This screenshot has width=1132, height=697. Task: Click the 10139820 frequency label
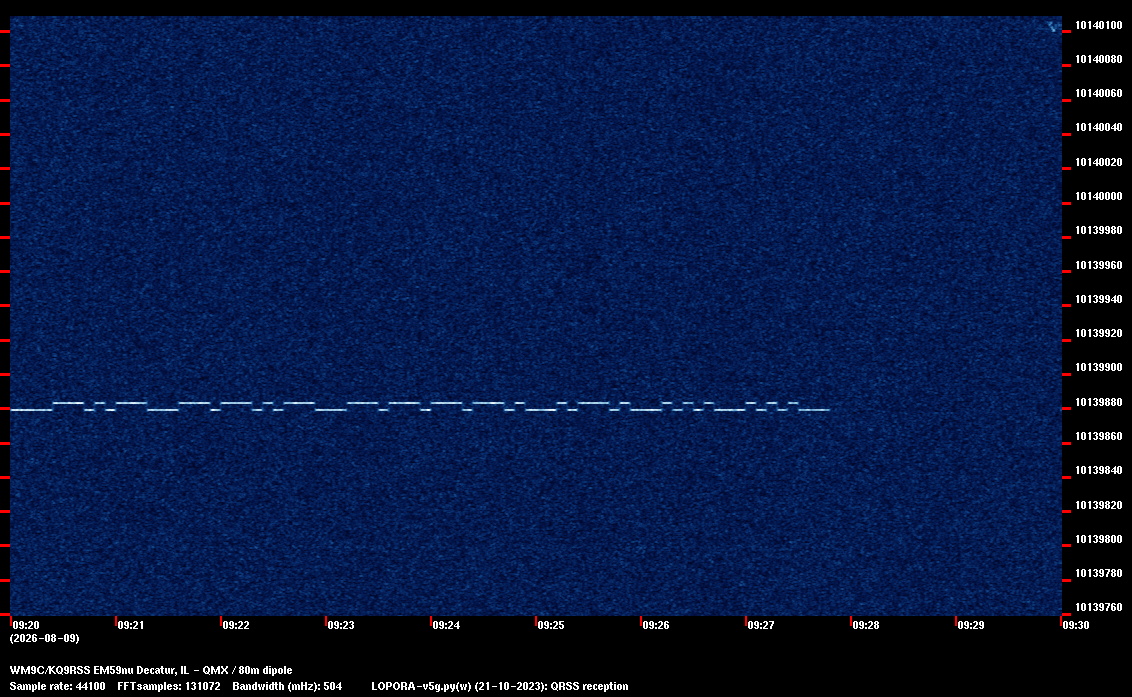[x=1098, y=505]
